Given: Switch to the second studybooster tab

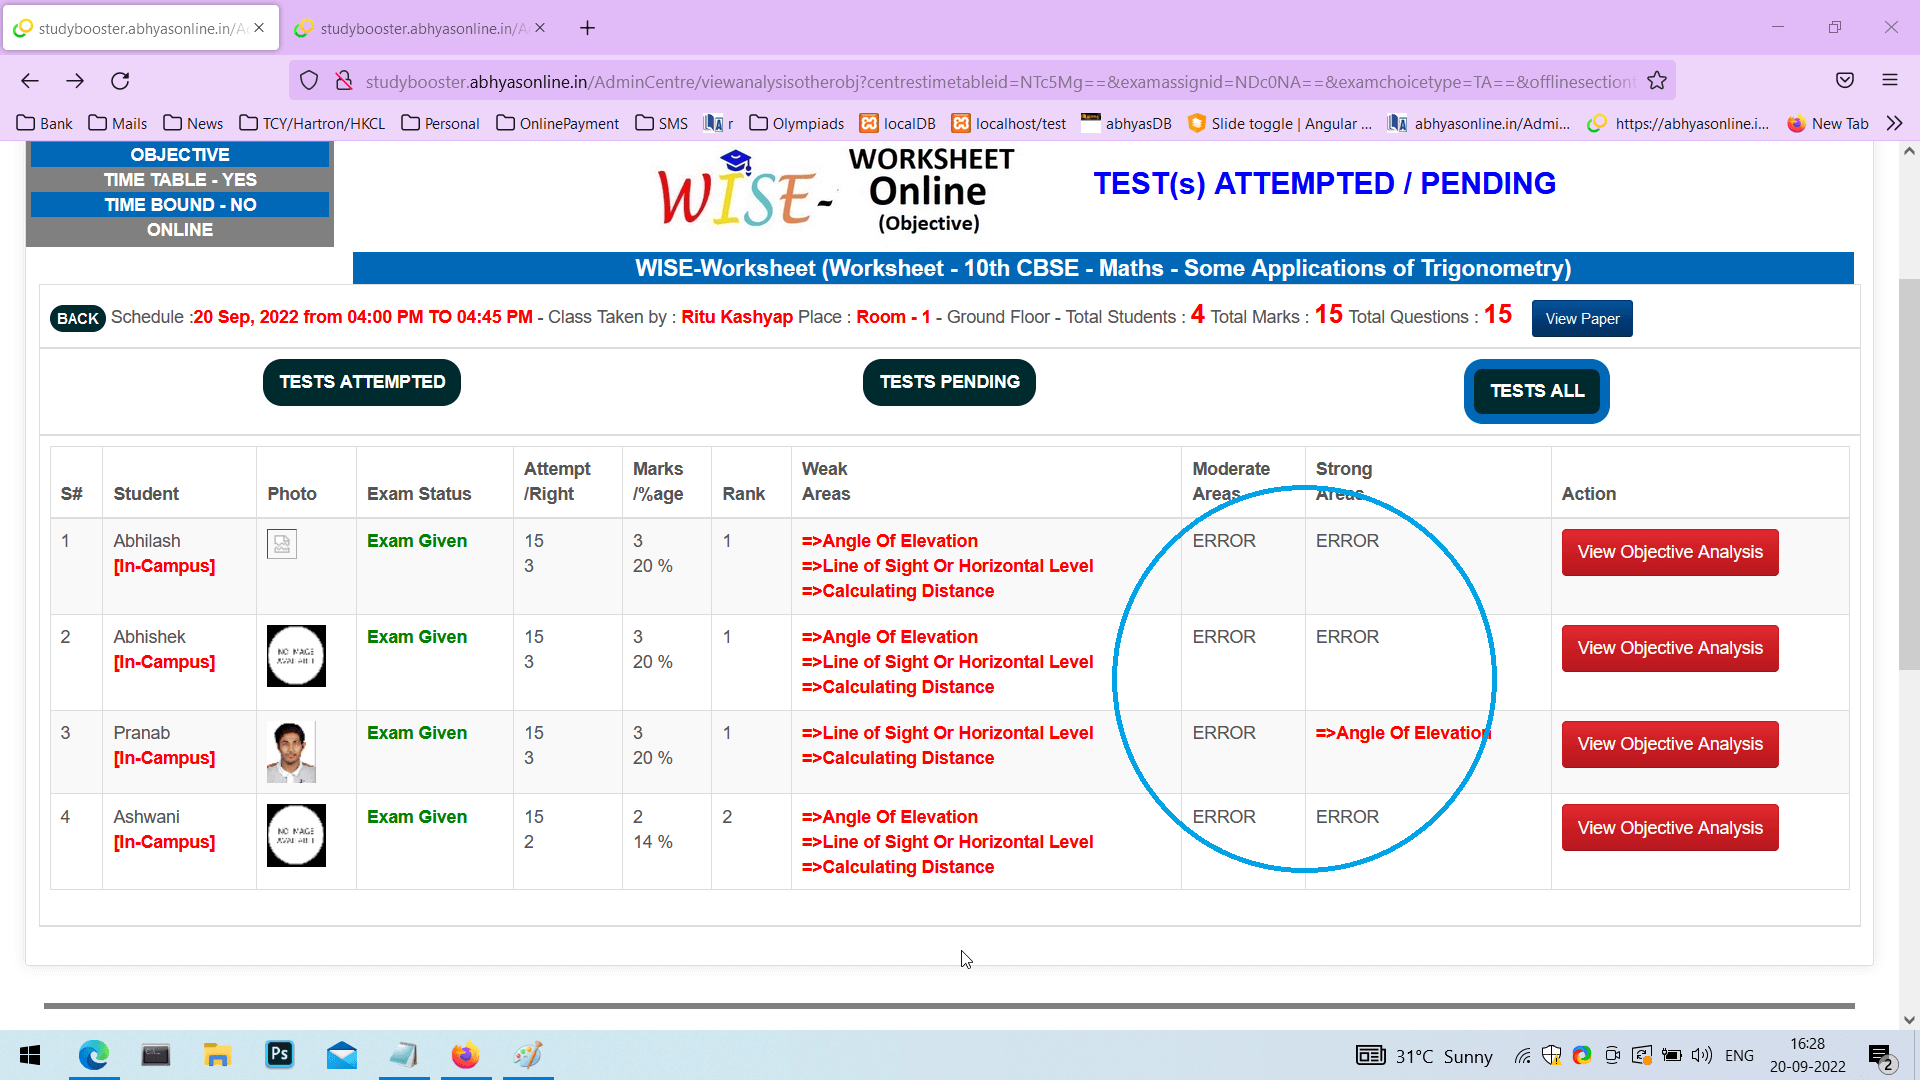Looking at the screenshot, I should (x=418, y=28).
